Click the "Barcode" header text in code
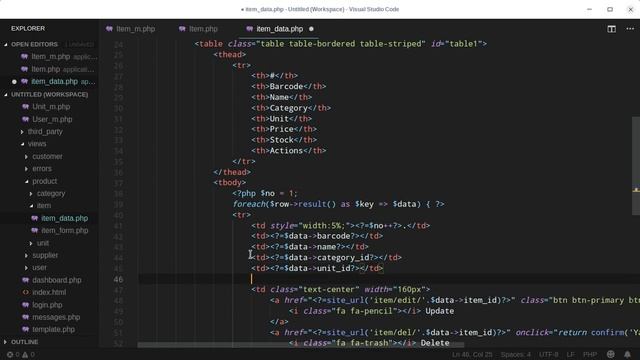 coord(286,87)
